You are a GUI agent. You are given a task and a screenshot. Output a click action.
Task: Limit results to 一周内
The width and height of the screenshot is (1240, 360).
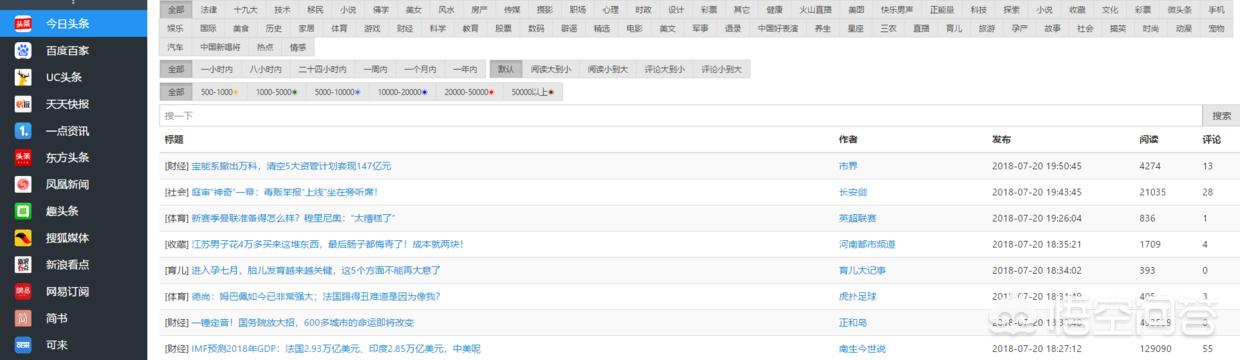coord(375,70)
